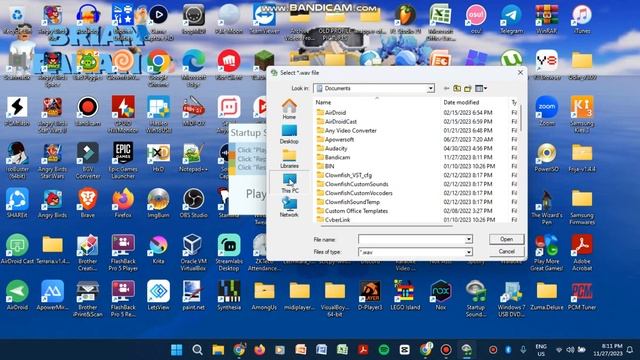Select the Telegram desktop icon
Viewport: 640px width, 360px height.
511,19
